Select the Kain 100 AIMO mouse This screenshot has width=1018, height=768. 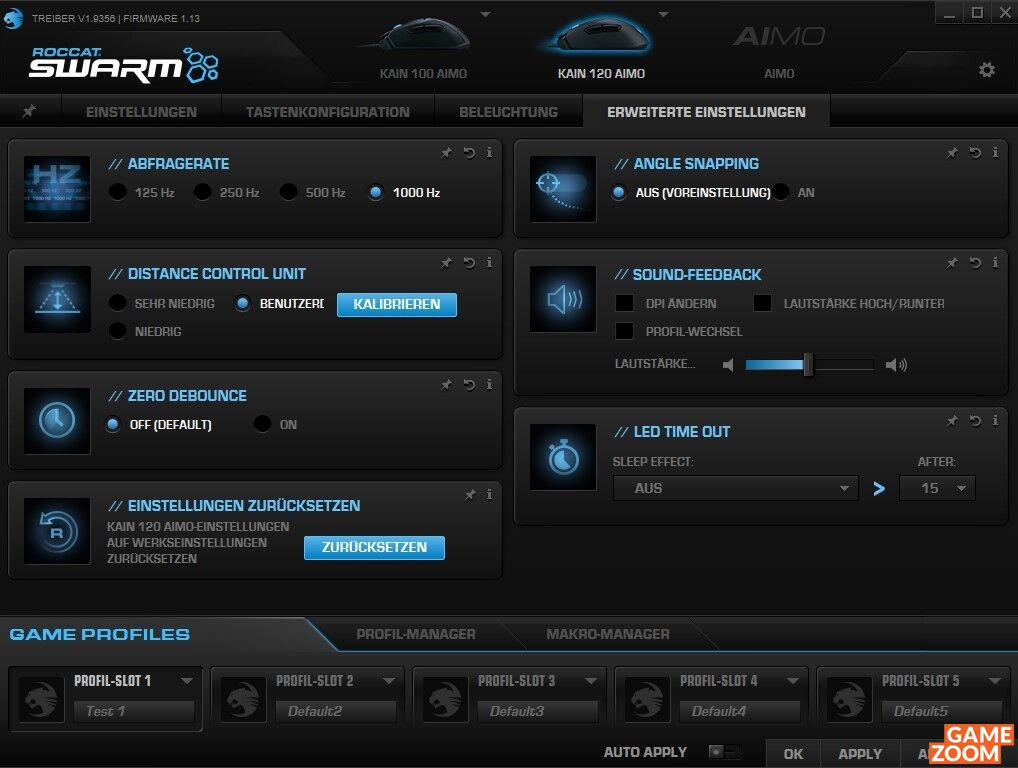423,49
